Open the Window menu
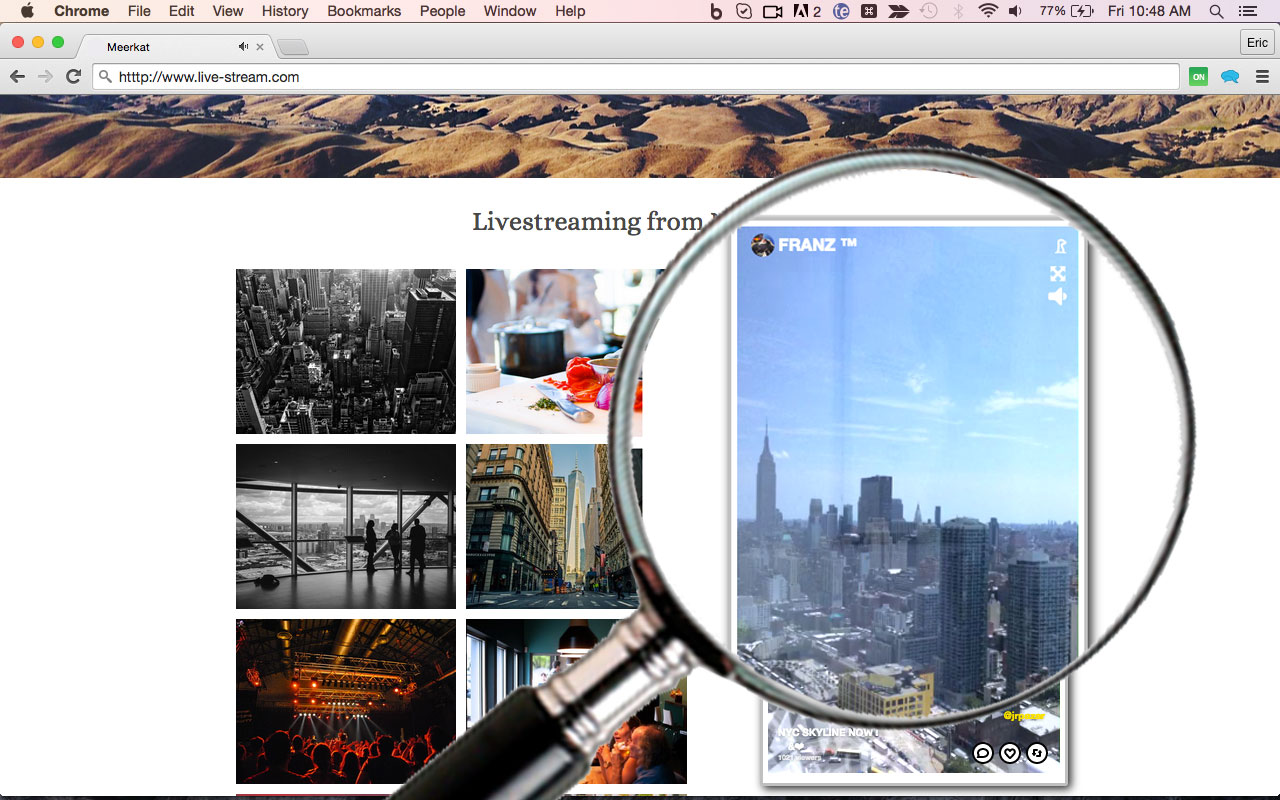 pos(510,11)
